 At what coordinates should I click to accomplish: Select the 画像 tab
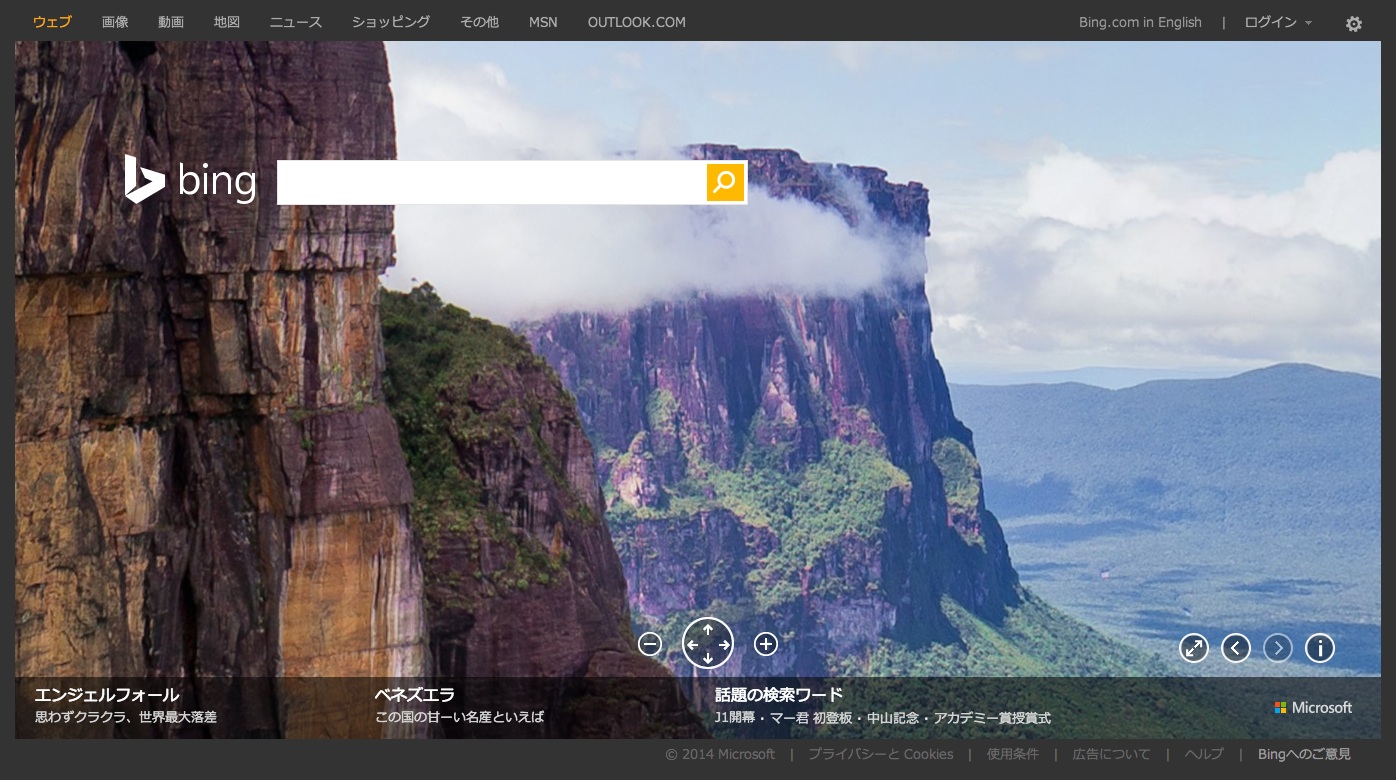click(115, 22)
